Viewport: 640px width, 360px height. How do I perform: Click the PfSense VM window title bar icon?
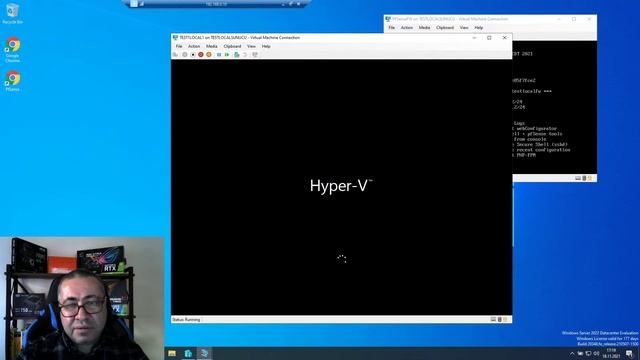(388, 19)
